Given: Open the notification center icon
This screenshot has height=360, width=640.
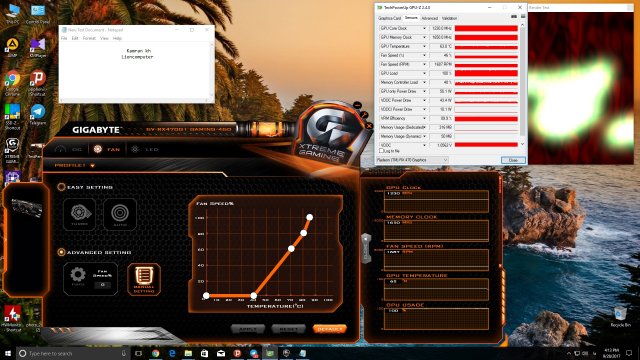Looking at the screenshot, I should point(629,353).
